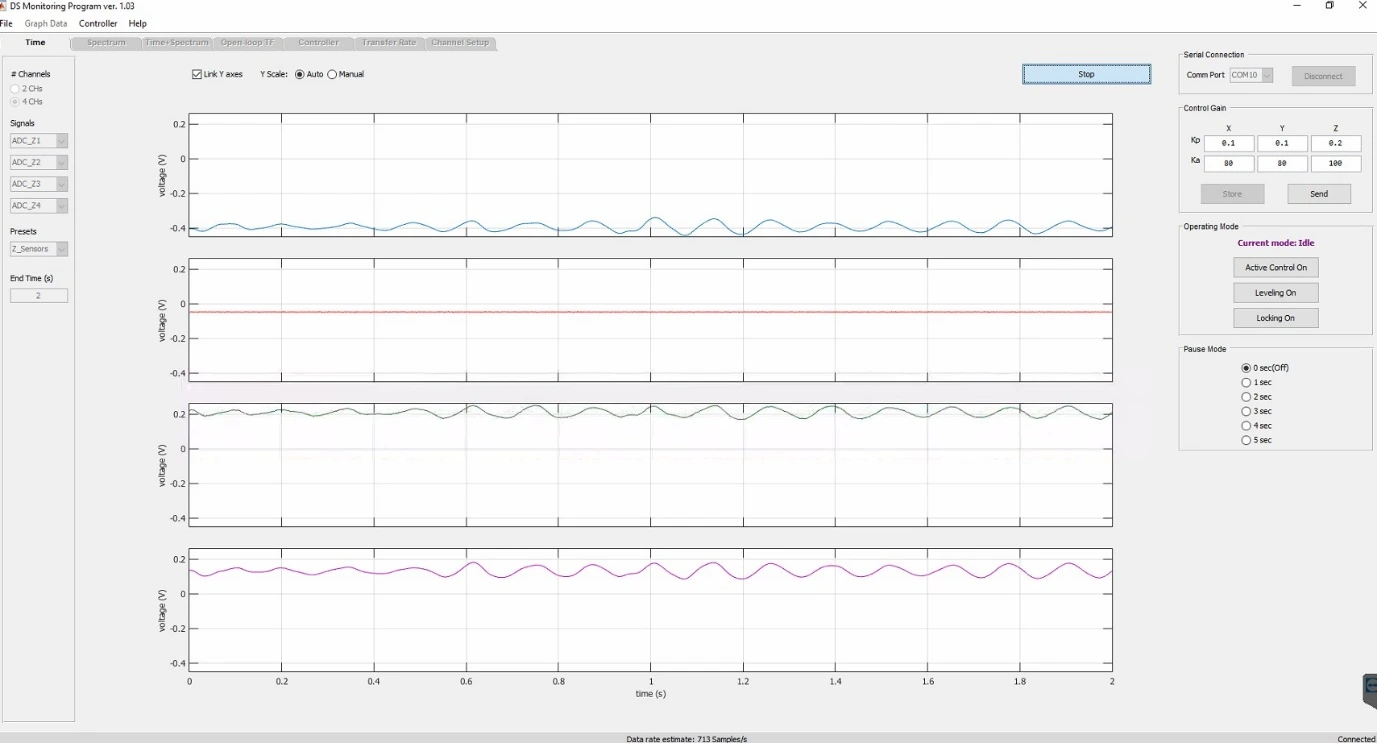Image resolution: width=1377 pixels, height=743 pixels.
Task: Click the green ADC_Z3 waveform plot
Action: pos(650,465)
